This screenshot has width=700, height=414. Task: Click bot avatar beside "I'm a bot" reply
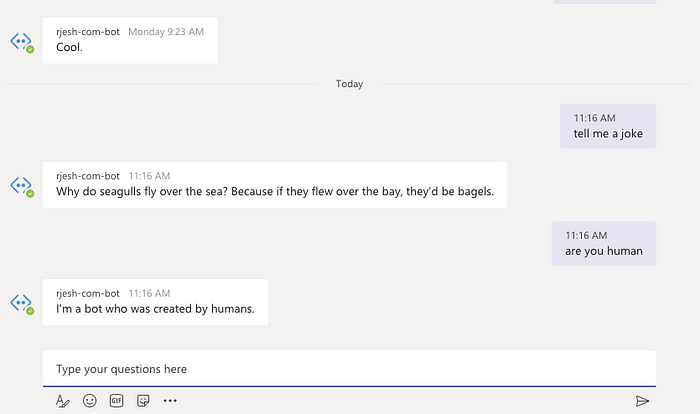coord(22,304)
